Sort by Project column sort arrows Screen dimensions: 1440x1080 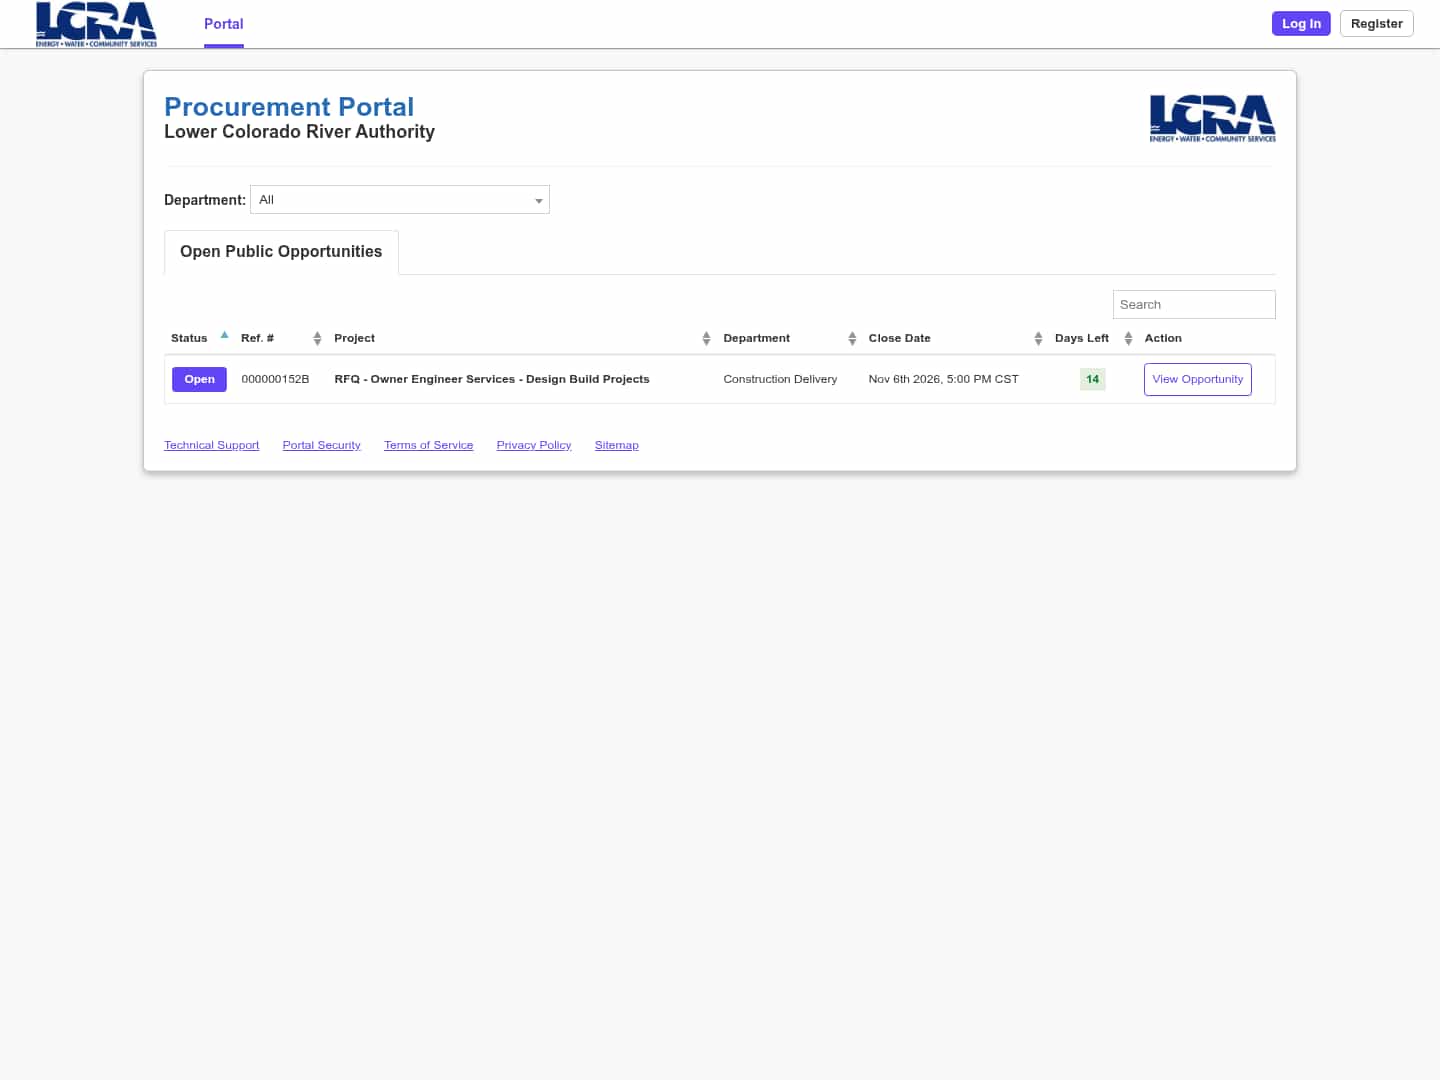pos(706,339)
